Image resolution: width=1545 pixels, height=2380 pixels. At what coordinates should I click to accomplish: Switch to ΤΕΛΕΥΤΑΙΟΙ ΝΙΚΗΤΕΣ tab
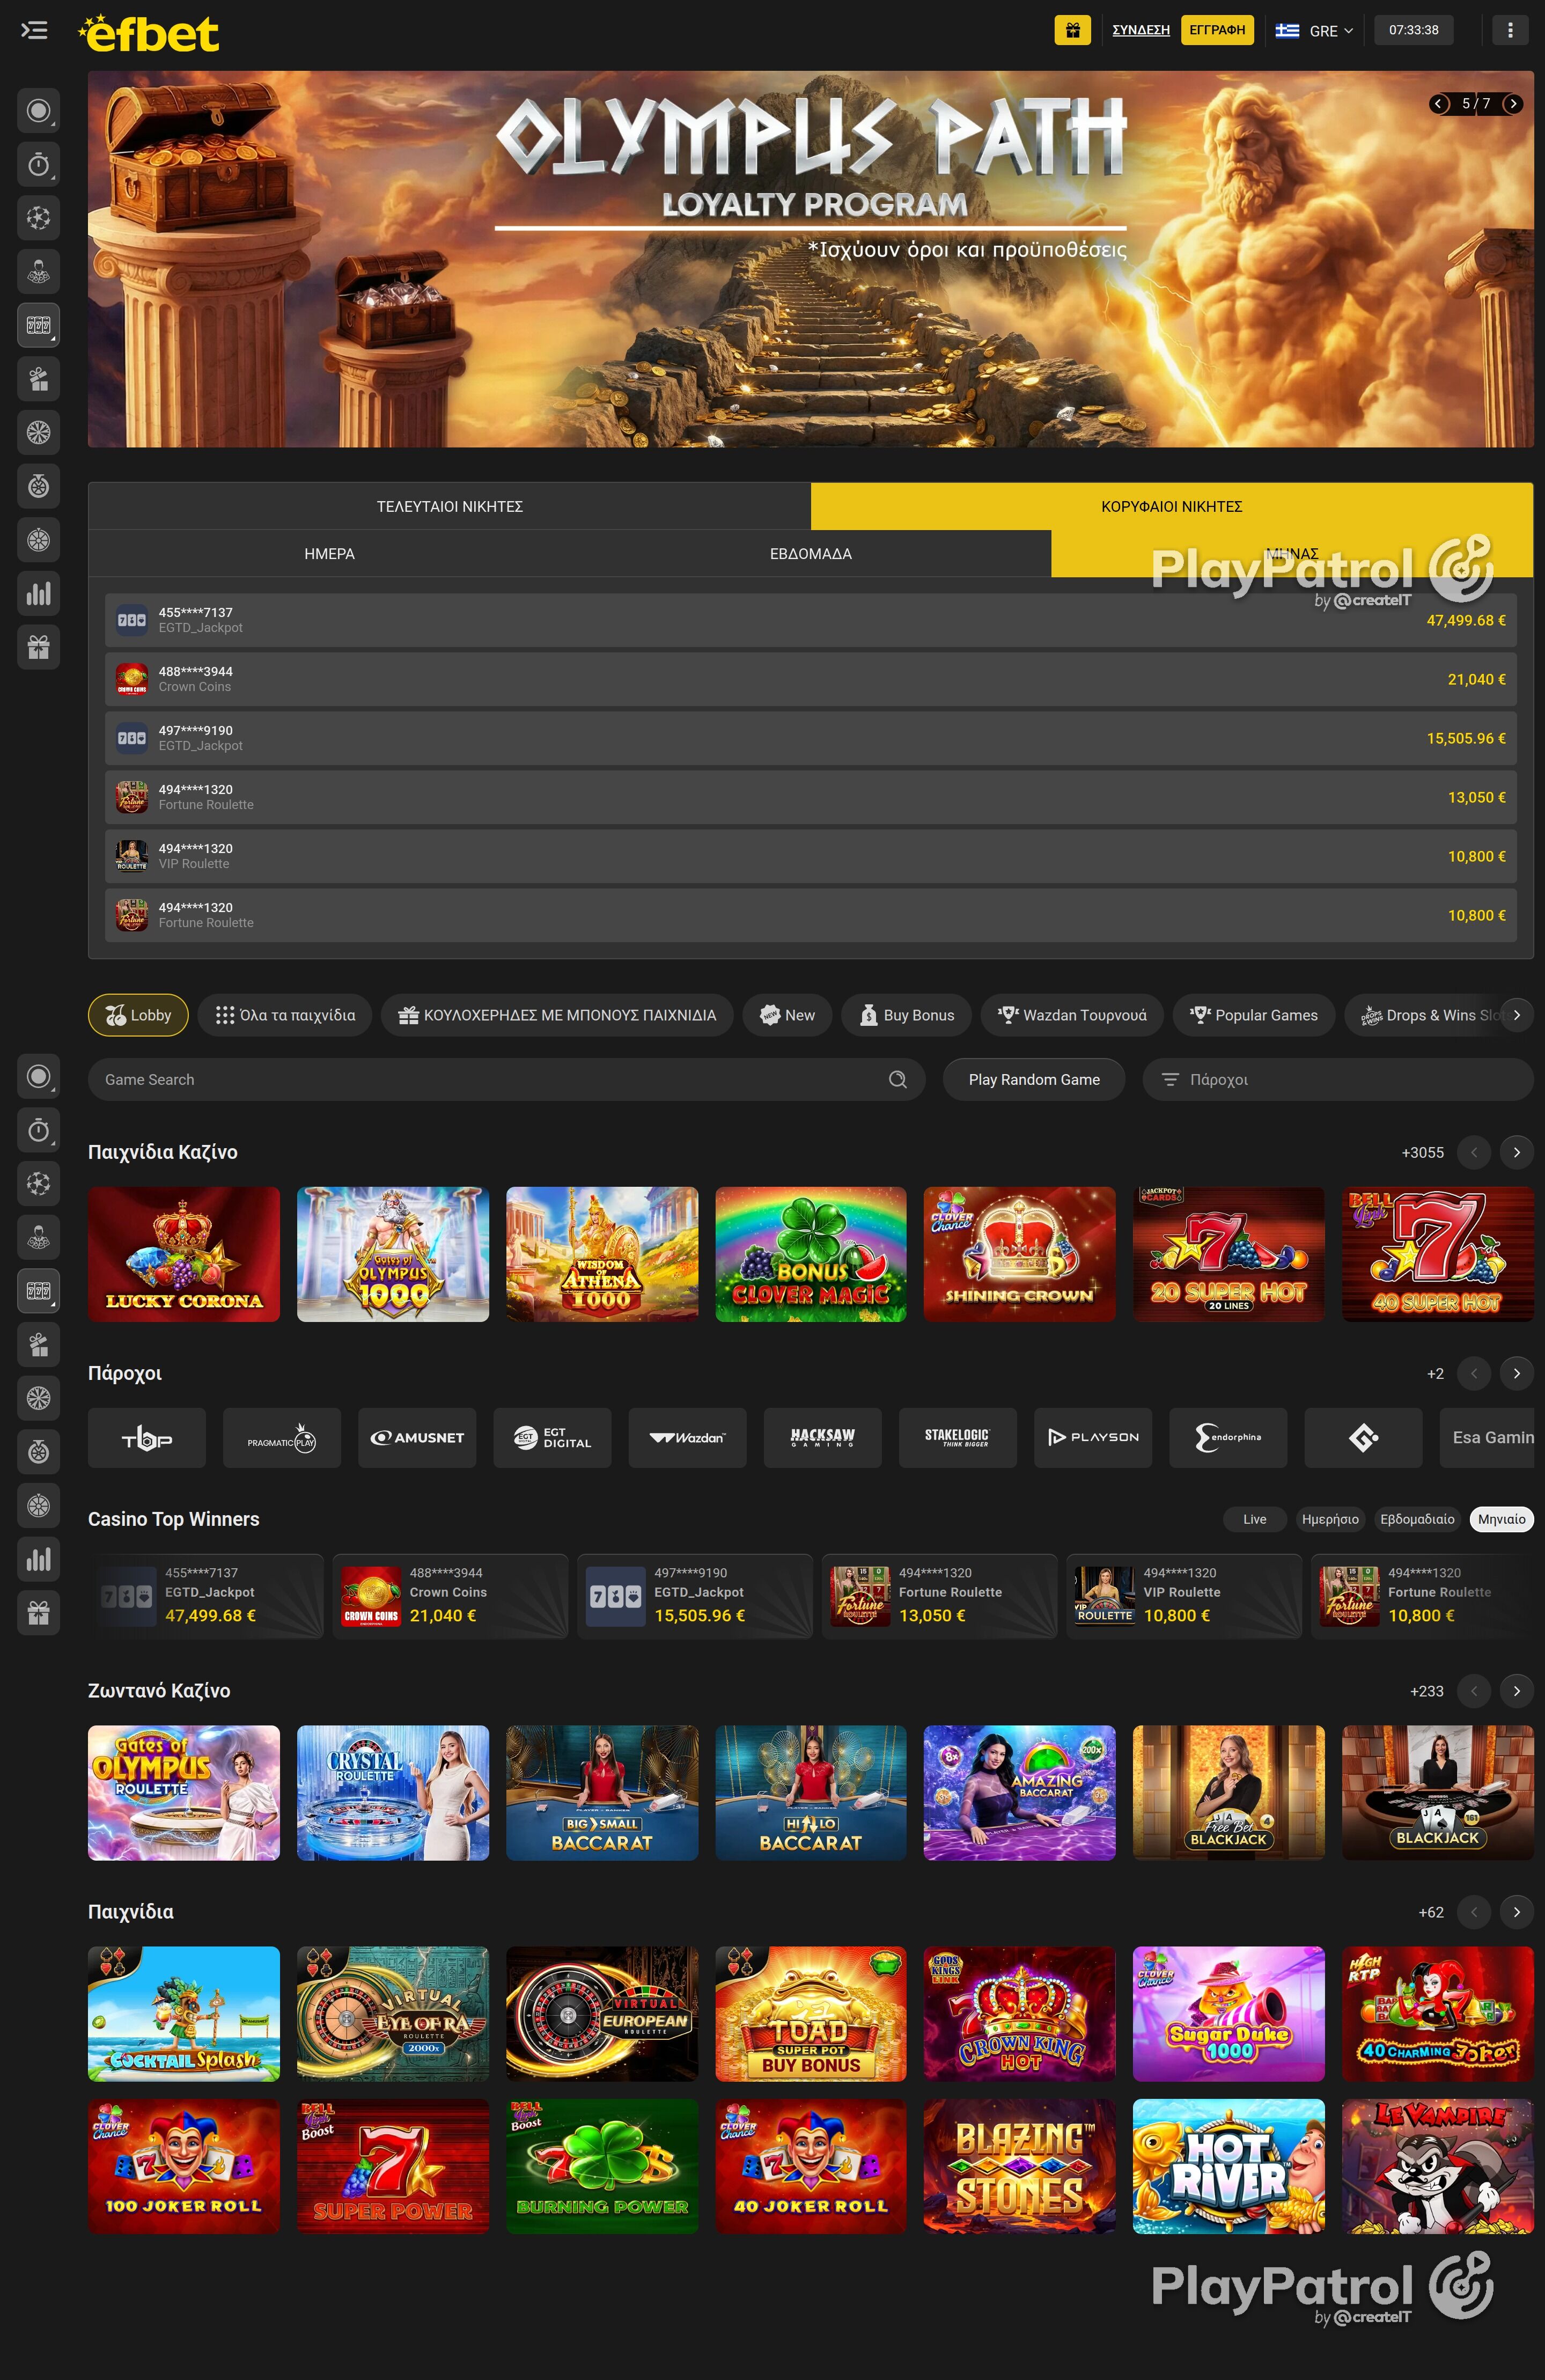[x=450, y=506]
